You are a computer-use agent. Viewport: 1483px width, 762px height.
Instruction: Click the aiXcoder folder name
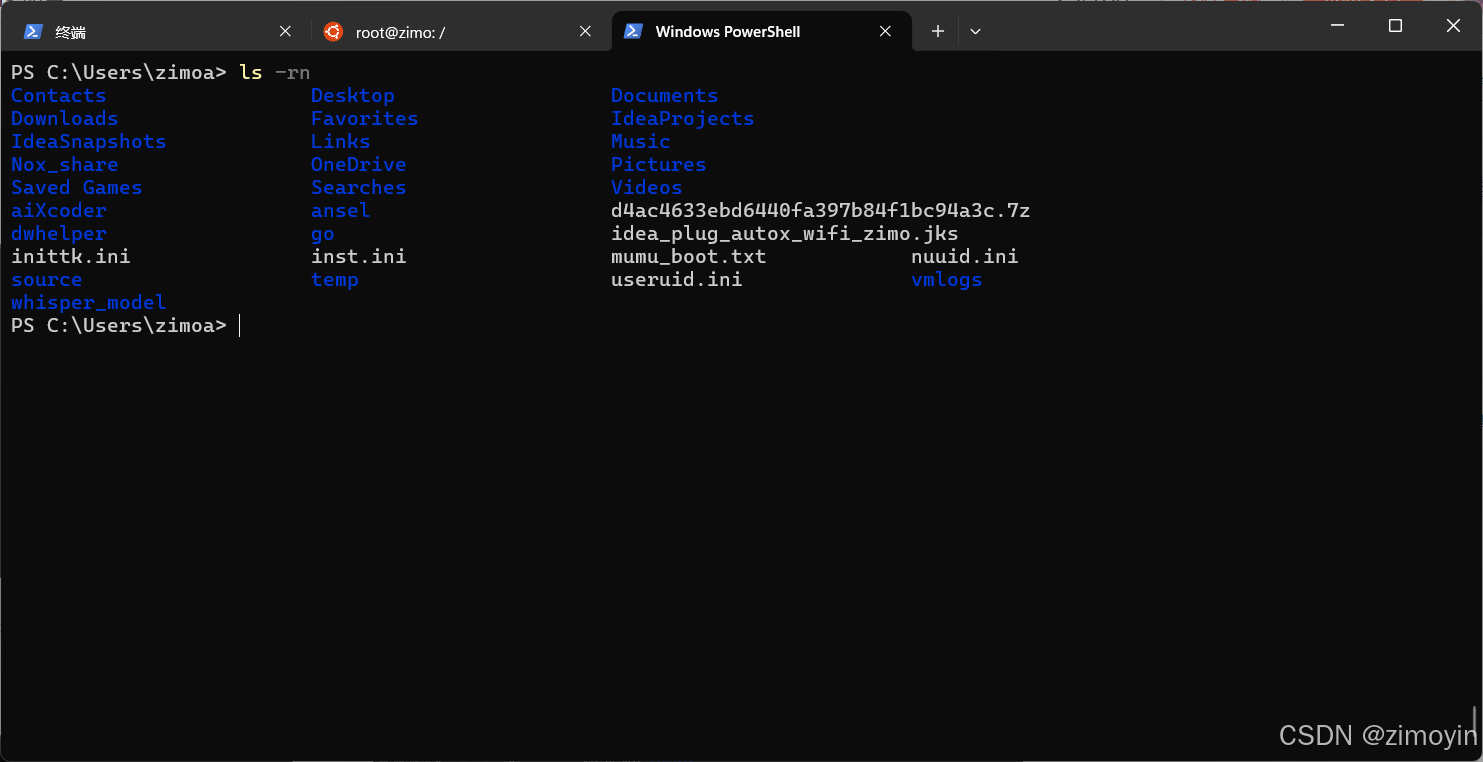point(58,211)
